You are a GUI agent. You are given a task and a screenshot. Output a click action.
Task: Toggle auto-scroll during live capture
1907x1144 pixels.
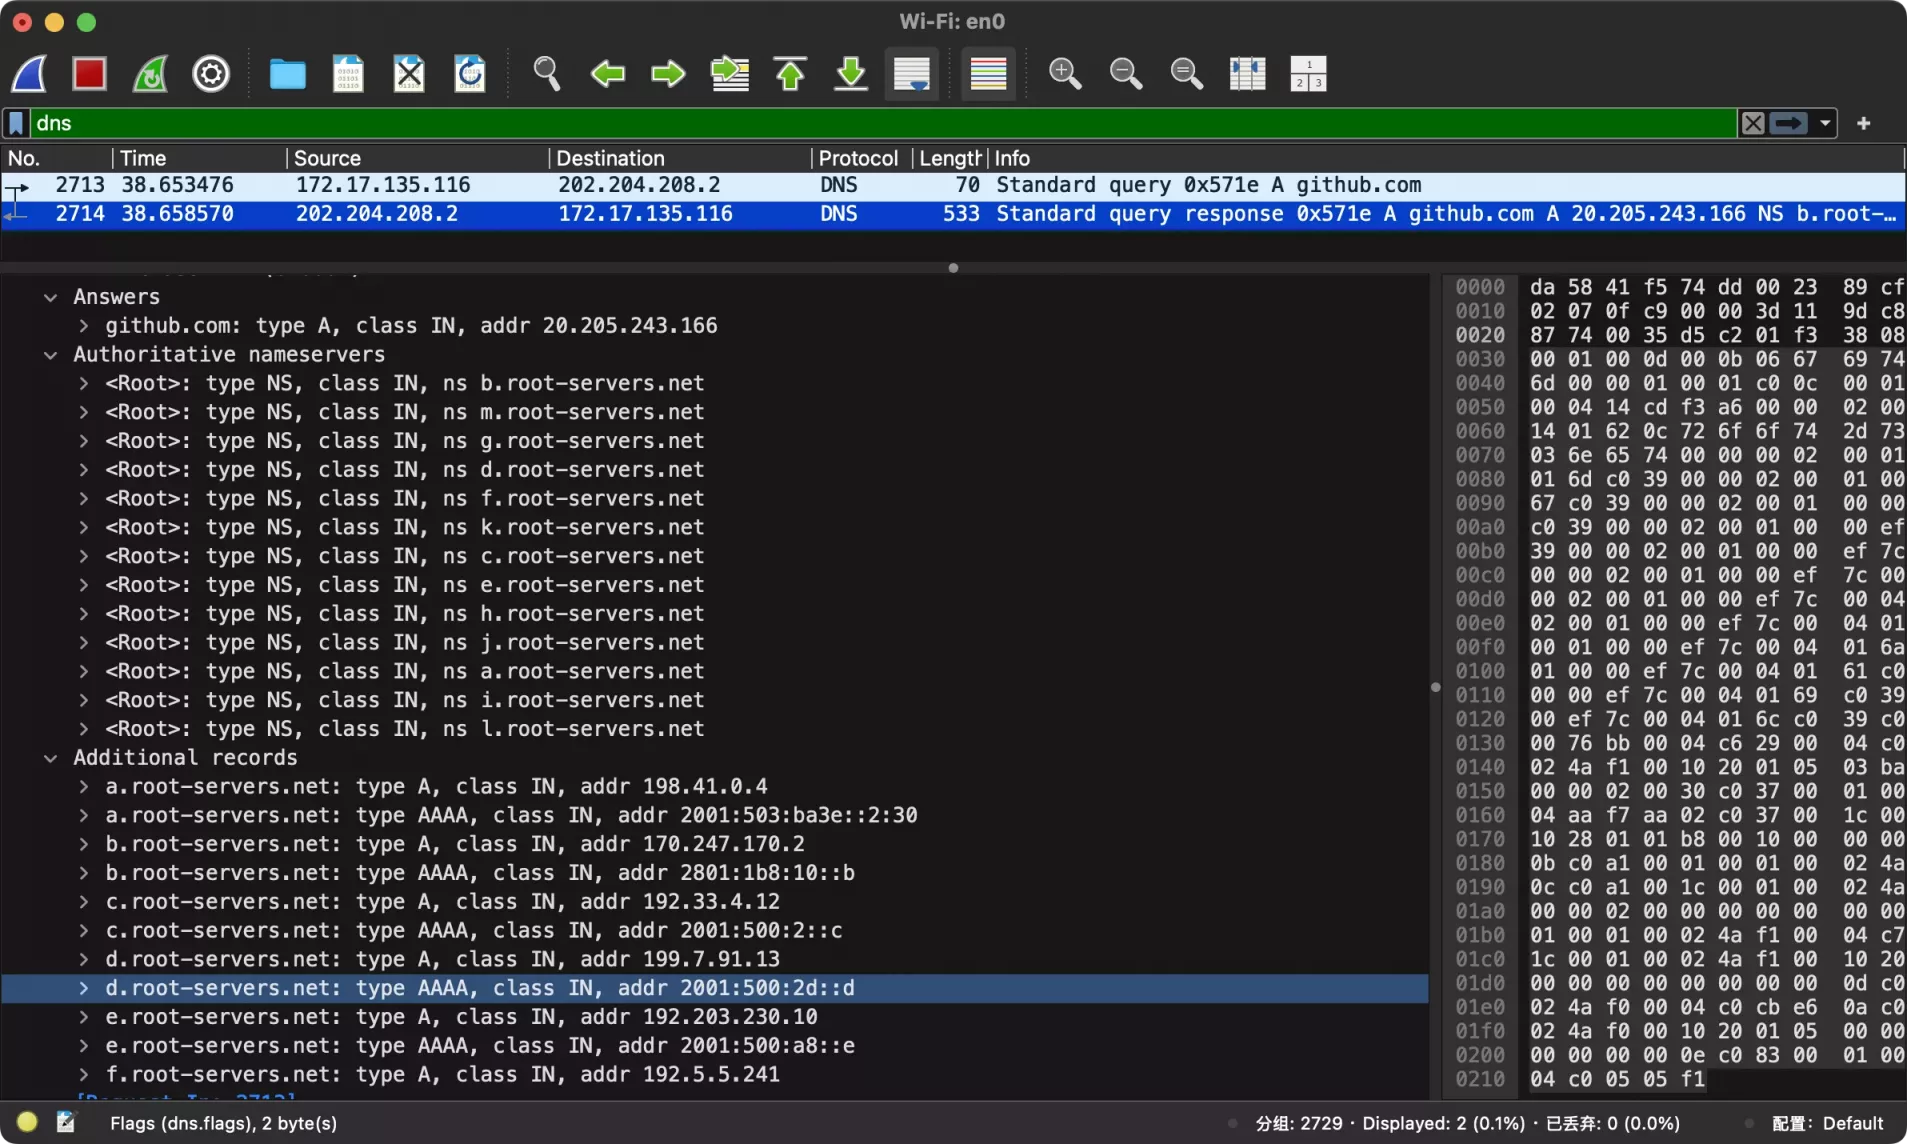point(912,74)
